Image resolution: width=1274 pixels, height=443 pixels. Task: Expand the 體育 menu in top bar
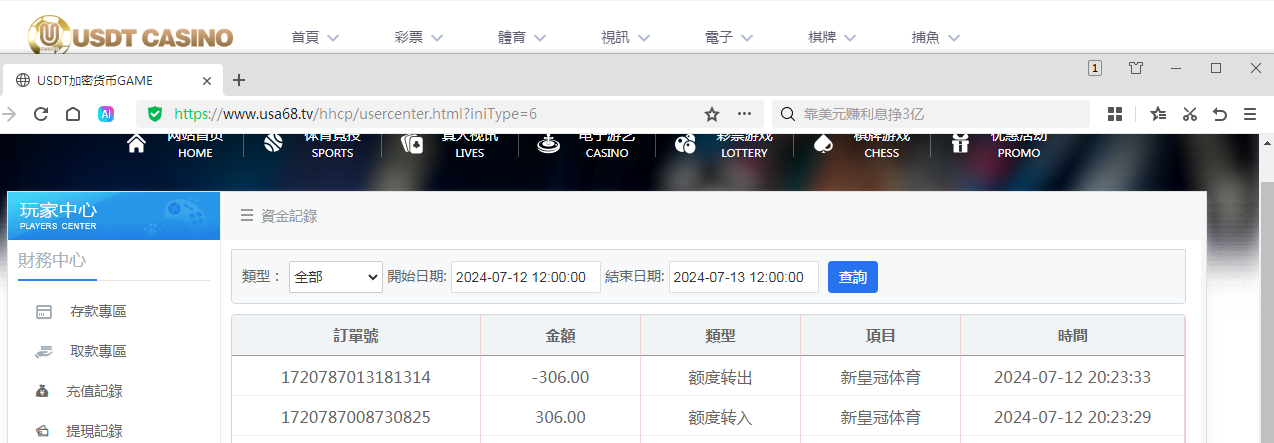521,37
